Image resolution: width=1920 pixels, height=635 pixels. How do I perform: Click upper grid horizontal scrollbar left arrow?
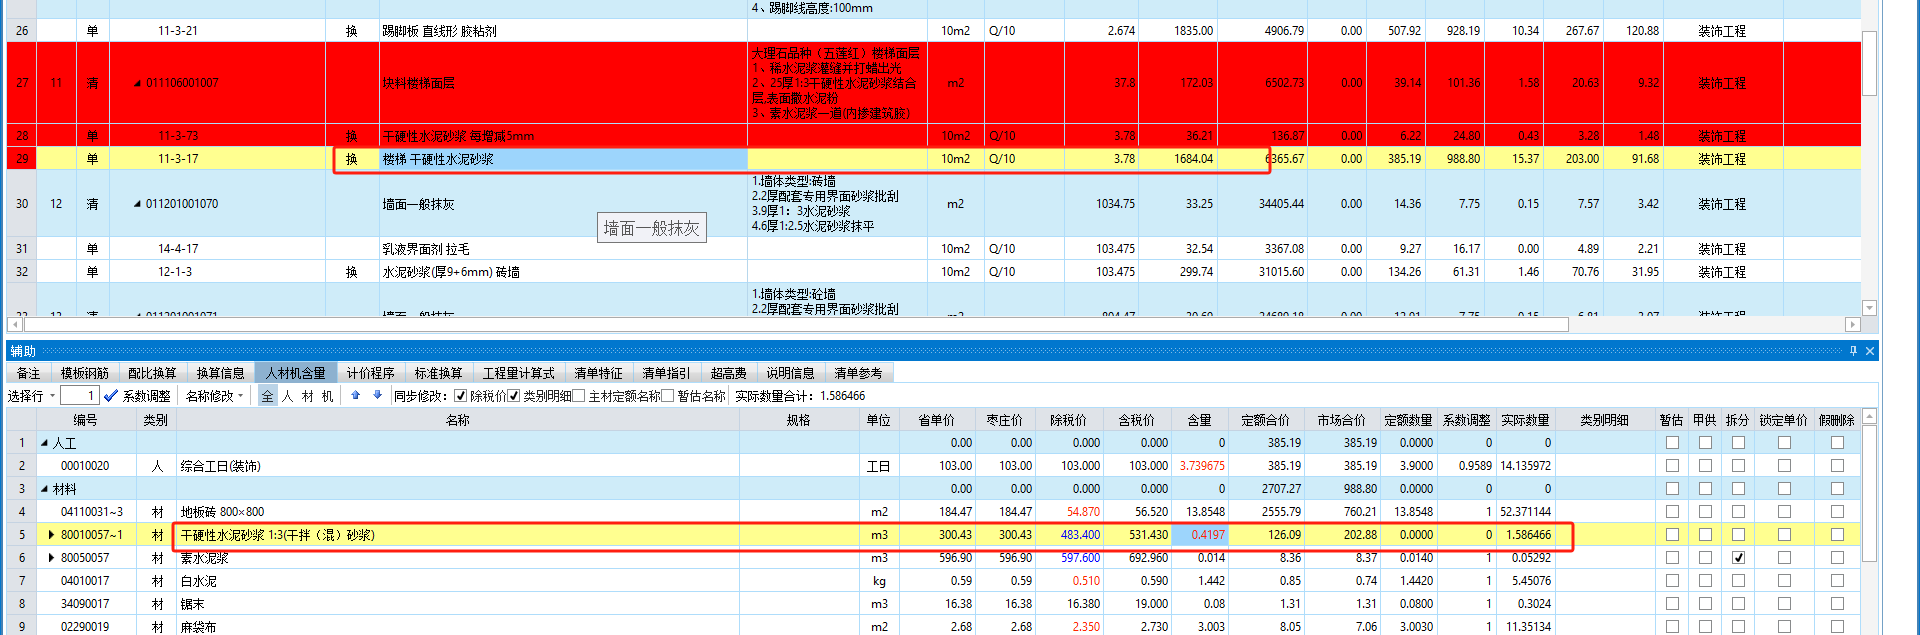click(x=15, y=324)
